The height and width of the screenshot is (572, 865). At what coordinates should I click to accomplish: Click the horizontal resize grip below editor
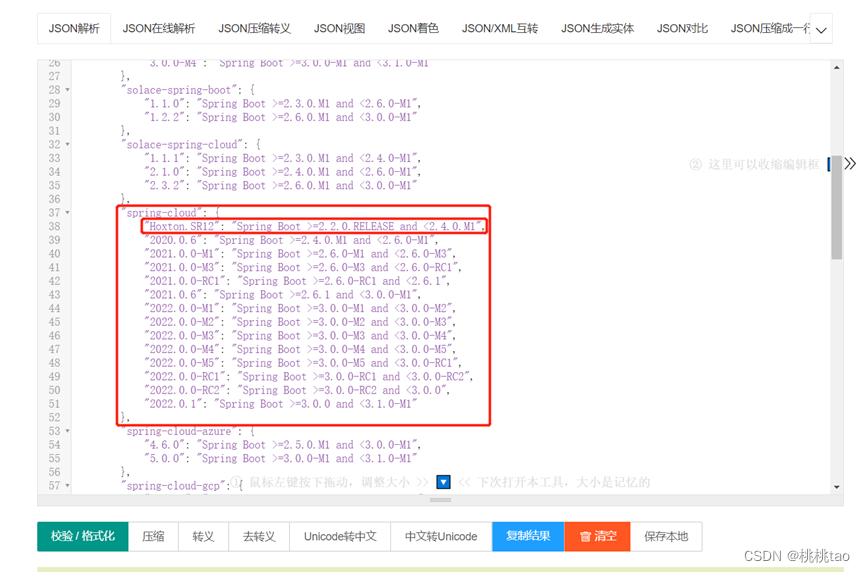point(440,500)
